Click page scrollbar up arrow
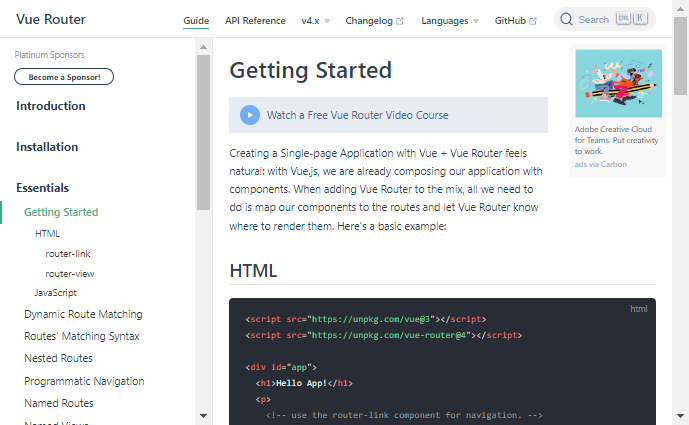 point(680,9)
